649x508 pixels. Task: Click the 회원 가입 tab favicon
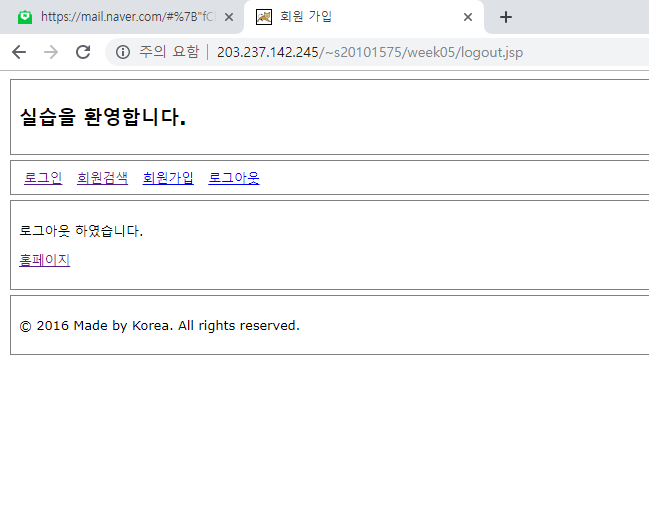pyautogui.click(x=264, y=17)
